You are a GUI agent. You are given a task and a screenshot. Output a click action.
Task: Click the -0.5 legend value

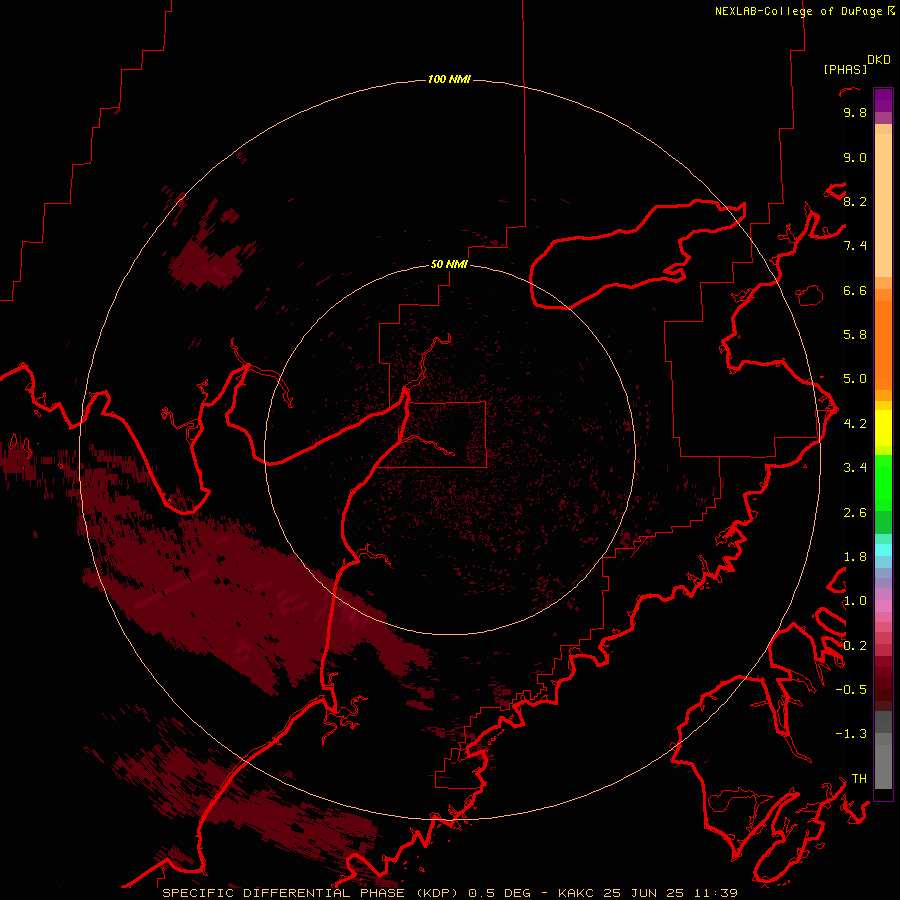pyautogui.click(x=851, y=690)
